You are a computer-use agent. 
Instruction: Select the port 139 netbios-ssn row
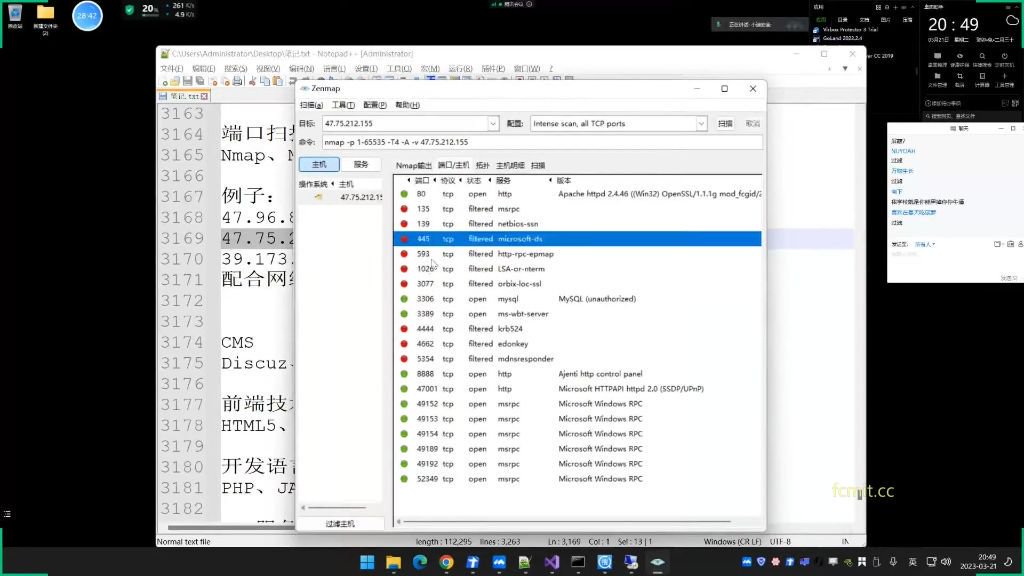tap(577, 224)
